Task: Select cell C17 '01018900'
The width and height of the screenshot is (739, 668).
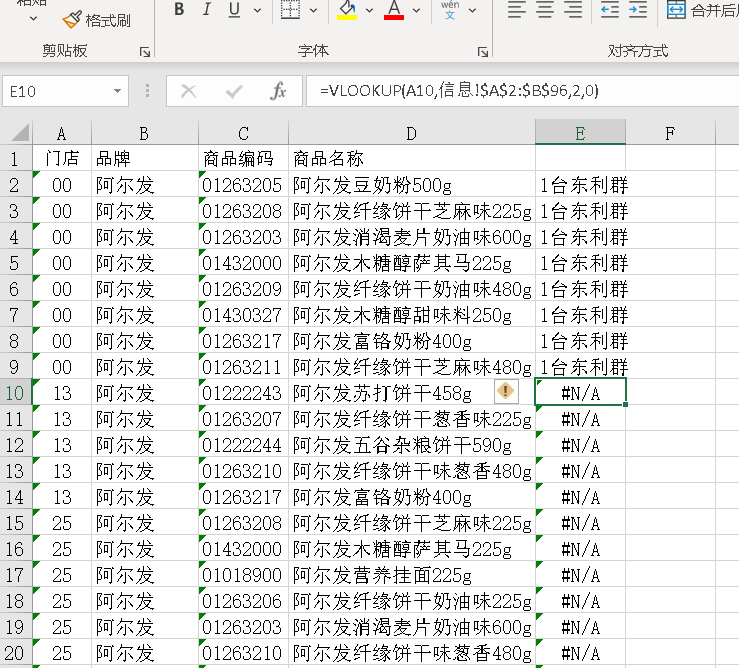Action: (243, 575)
